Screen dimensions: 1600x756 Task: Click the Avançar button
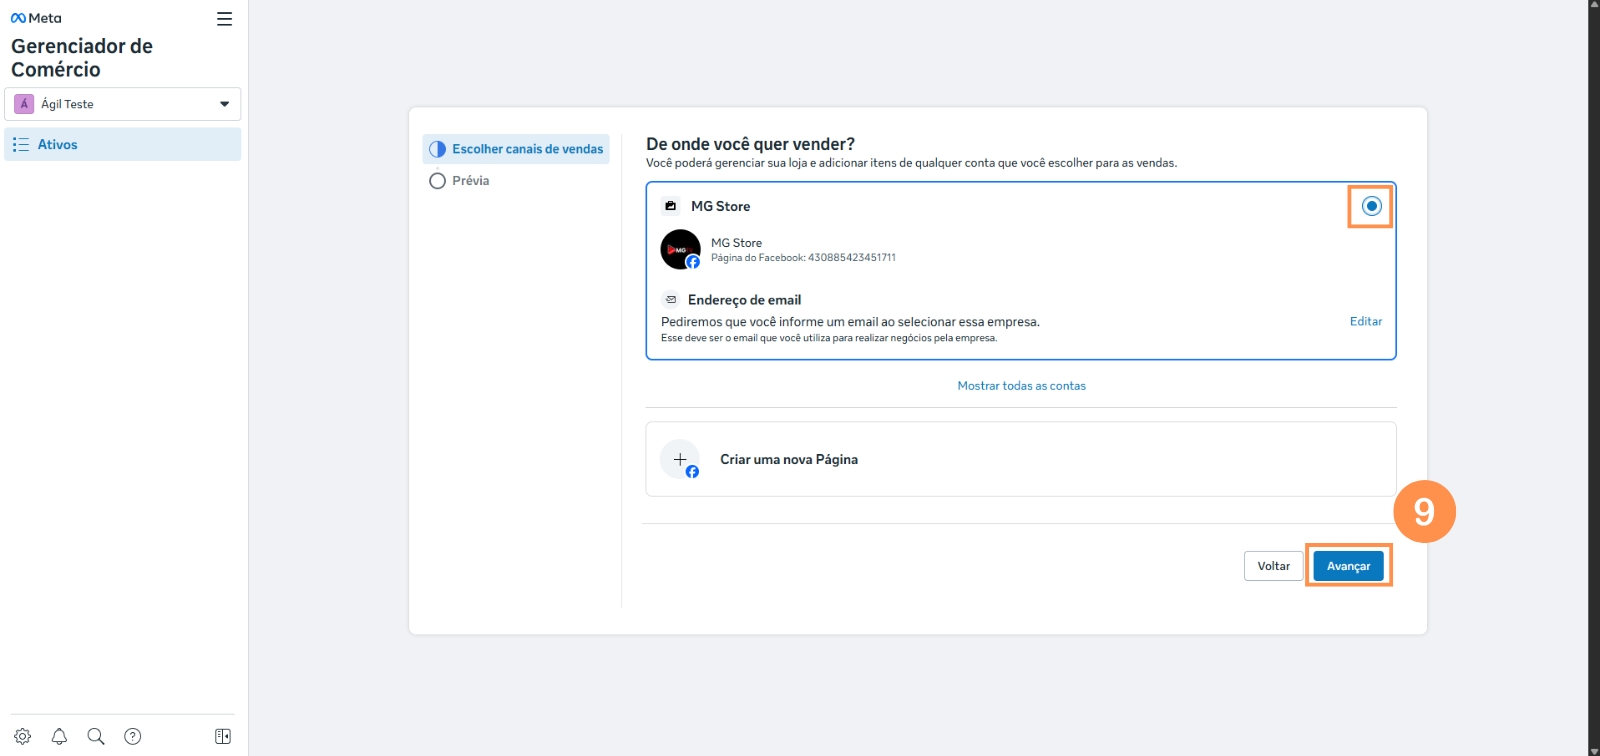pos(1348,566)
